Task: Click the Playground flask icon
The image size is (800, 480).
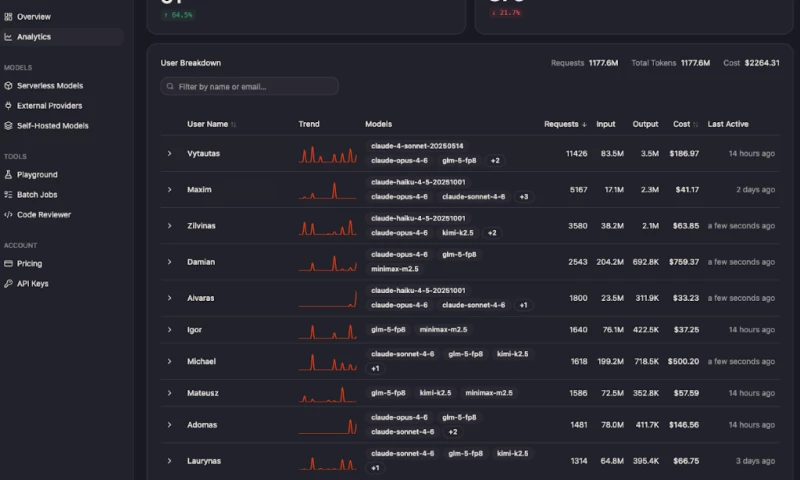Action: coord(8,174)
